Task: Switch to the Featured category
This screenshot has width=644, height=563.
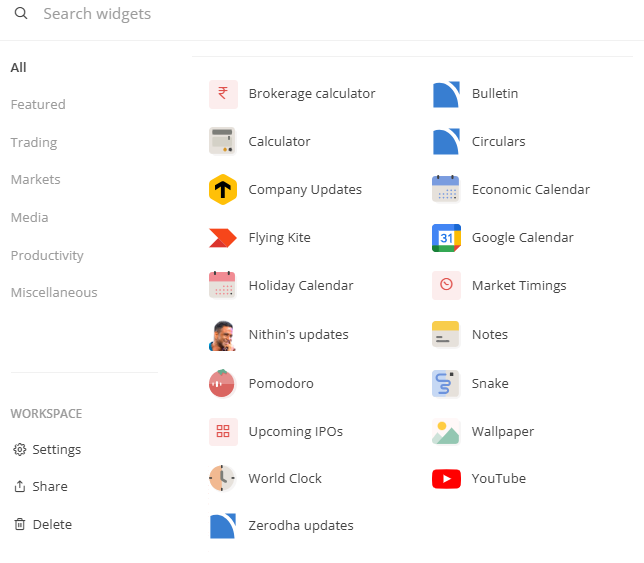Action: coord(38,105)
